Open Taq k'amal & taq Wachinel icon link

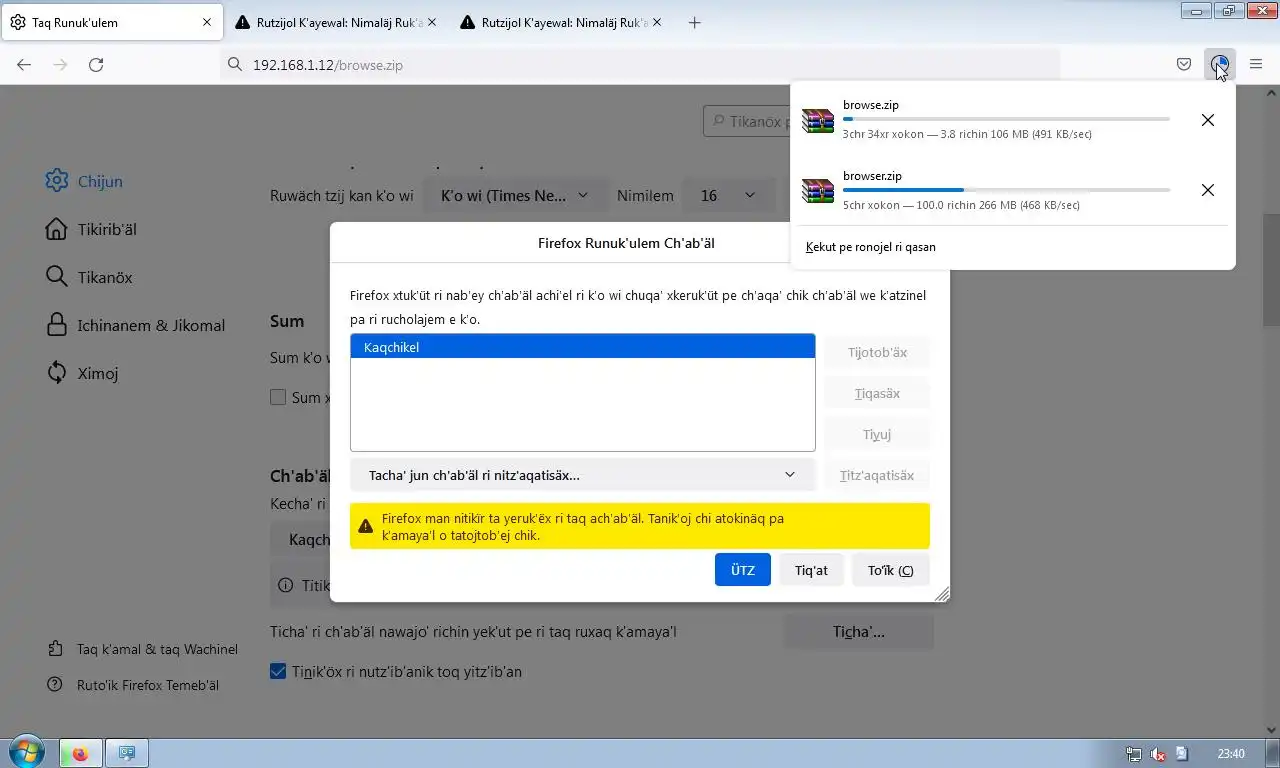pyautogui.click(x=55, y=649)
